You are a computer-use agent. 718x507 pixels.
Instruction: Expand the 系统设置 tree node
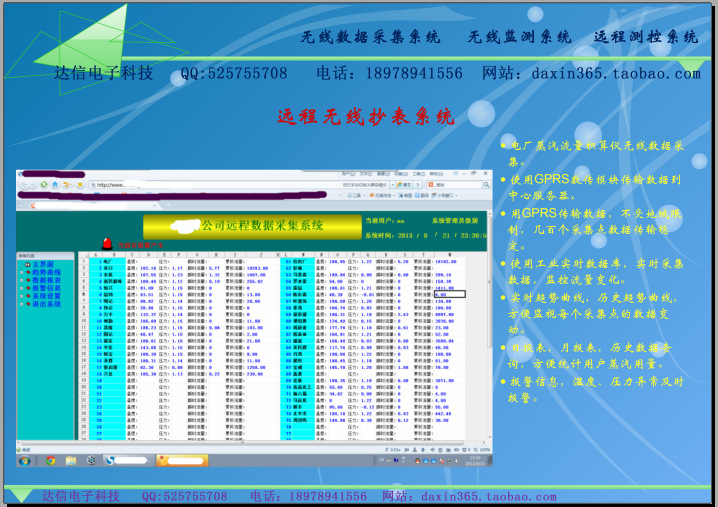coord(22,296)
